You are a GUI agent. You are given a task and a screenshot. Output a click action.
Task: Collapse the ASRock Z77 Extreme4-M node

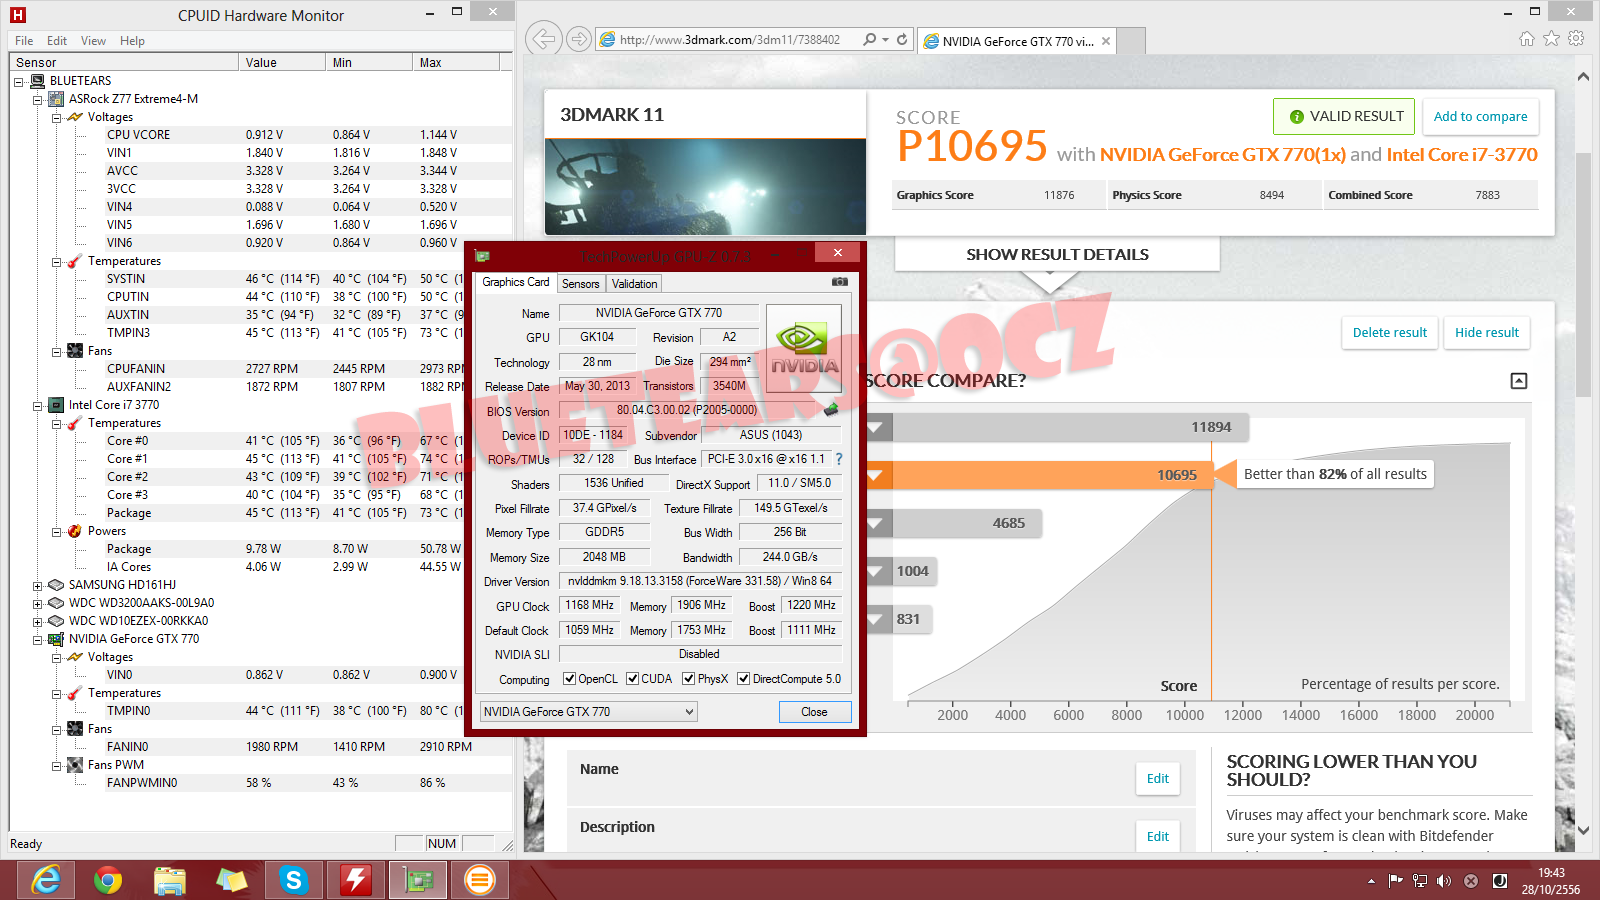click(x=37, y=100)
